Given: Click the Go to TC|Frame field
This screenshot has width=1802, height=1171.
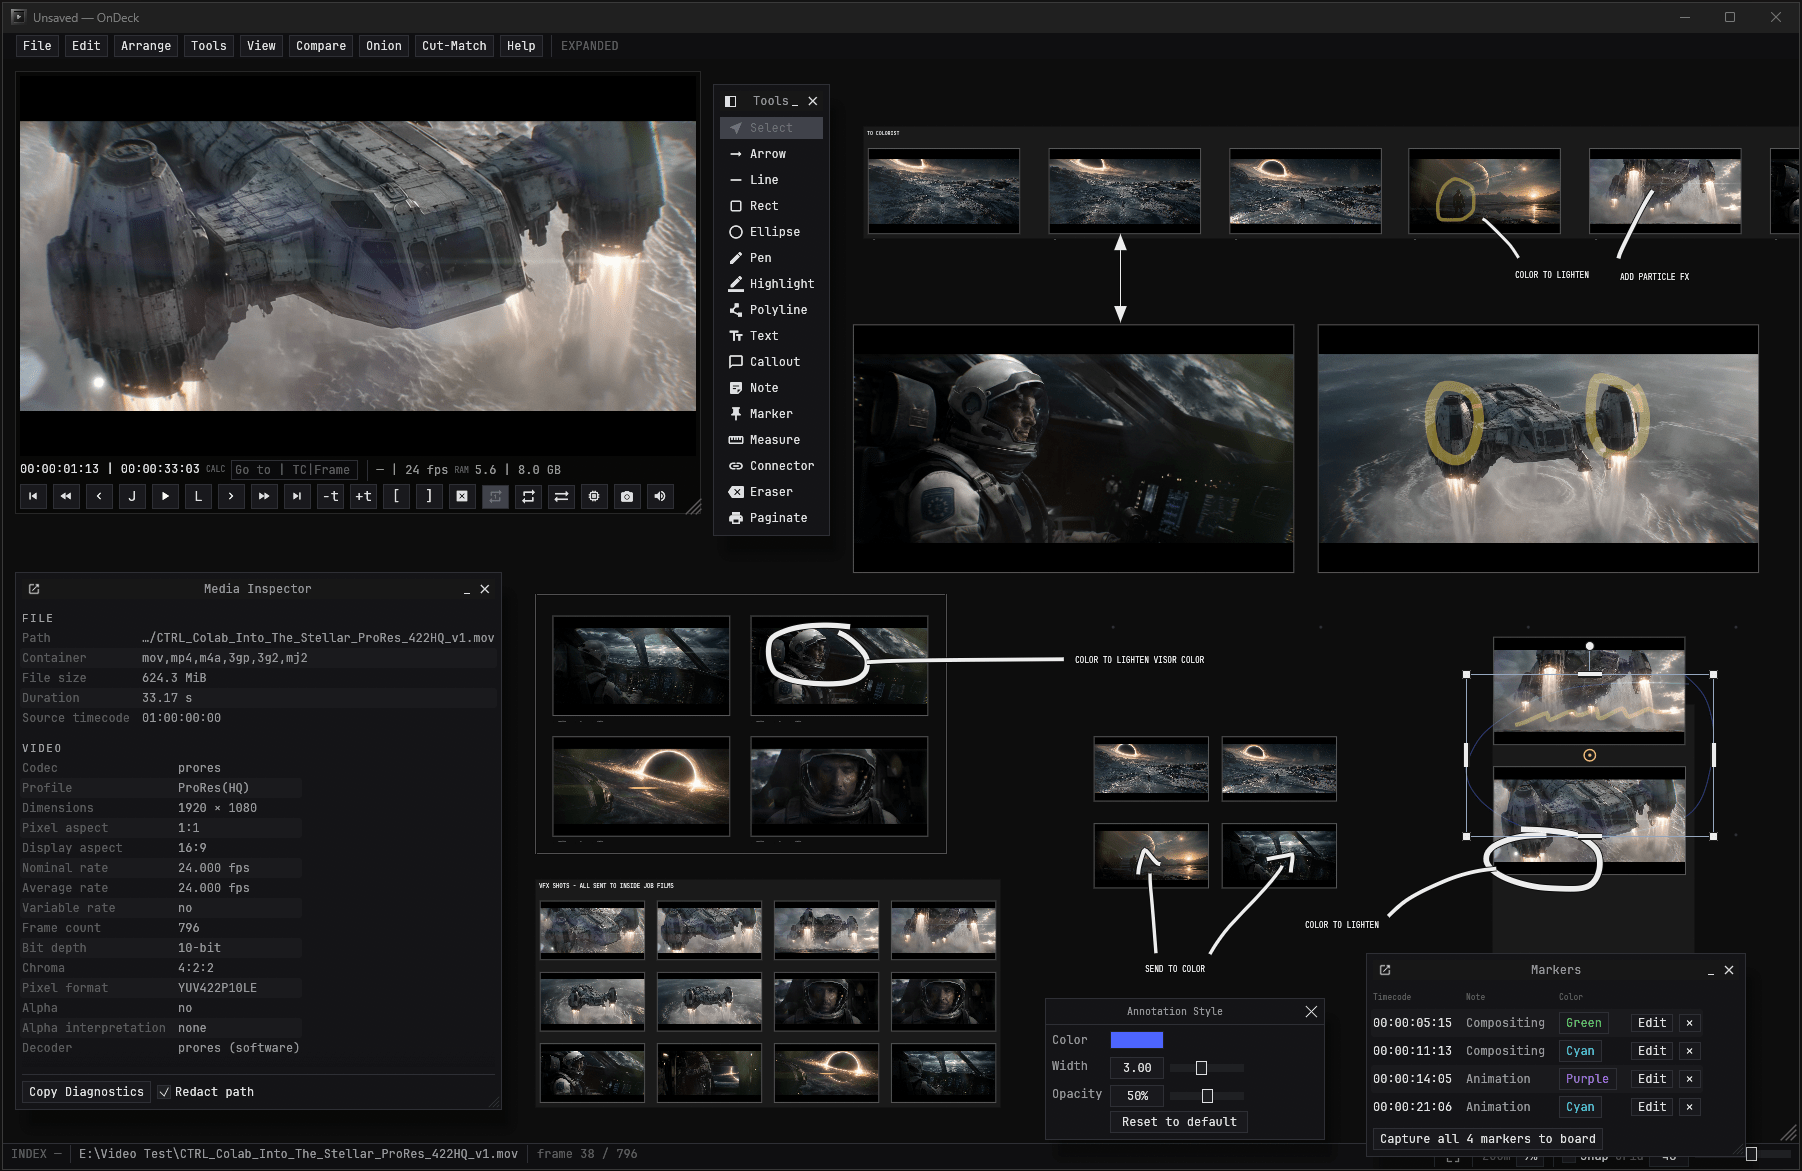Looking at the screenshot, I should [x=294, y=470].
